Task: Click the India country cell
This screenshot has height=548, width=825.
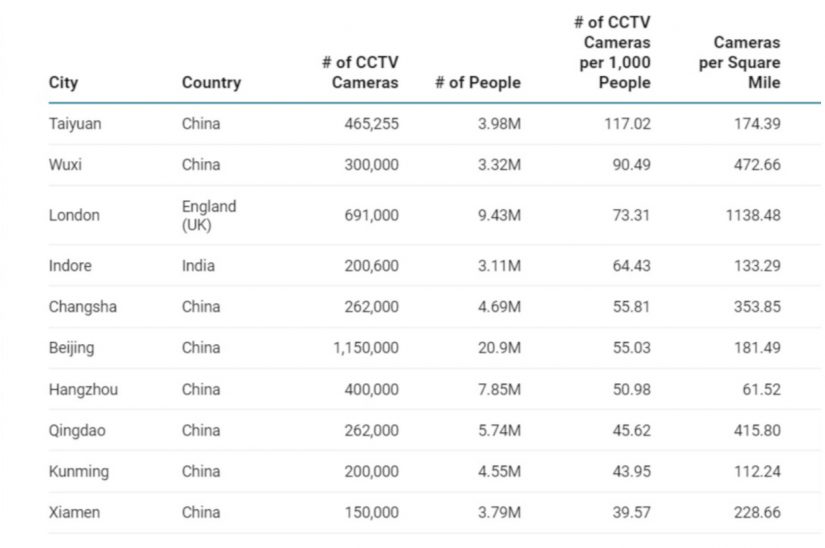Action: point(198,266)
